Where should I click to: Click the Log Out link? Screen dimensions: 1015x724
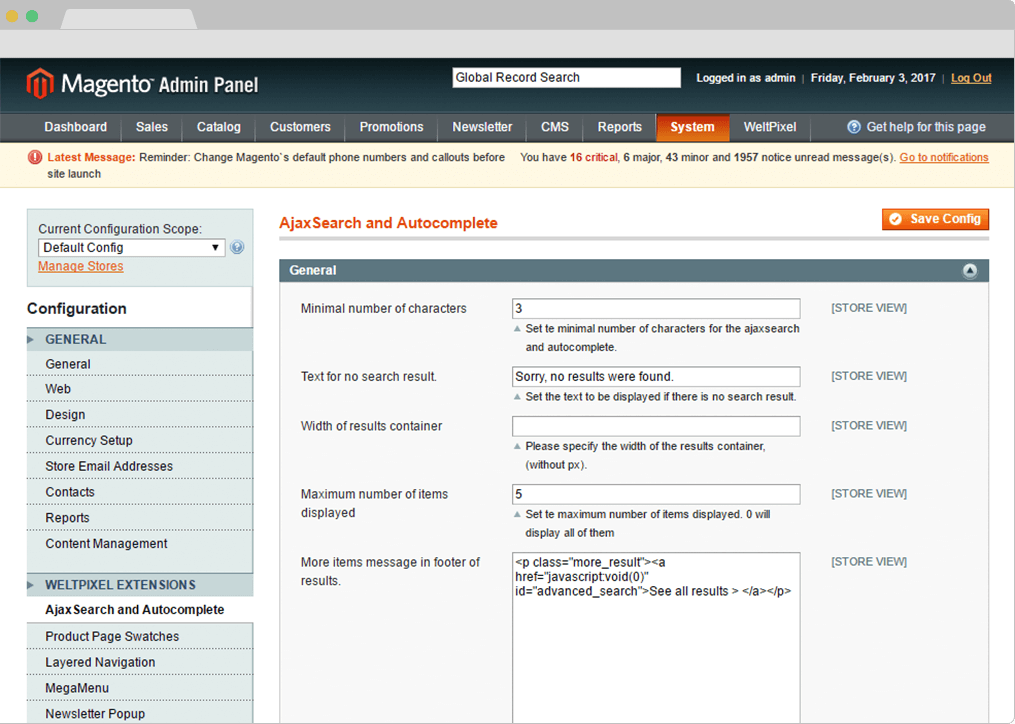971,78
